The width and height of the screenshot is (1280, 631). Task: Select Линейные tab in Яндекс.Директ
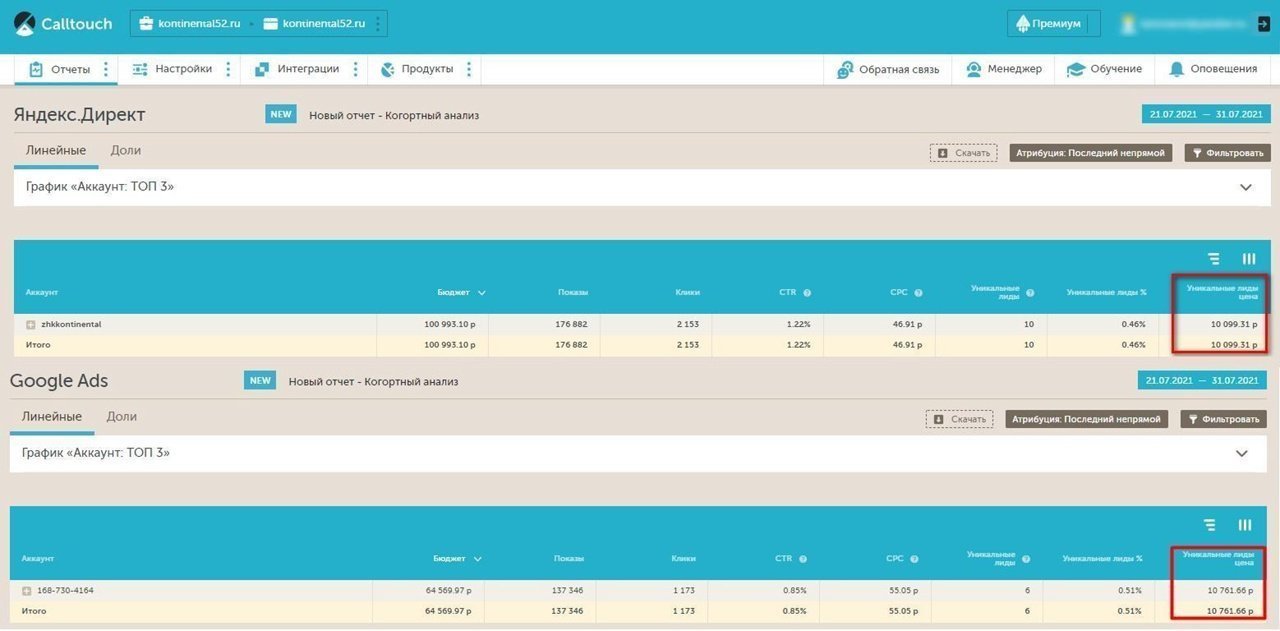[x=56, y=151]
